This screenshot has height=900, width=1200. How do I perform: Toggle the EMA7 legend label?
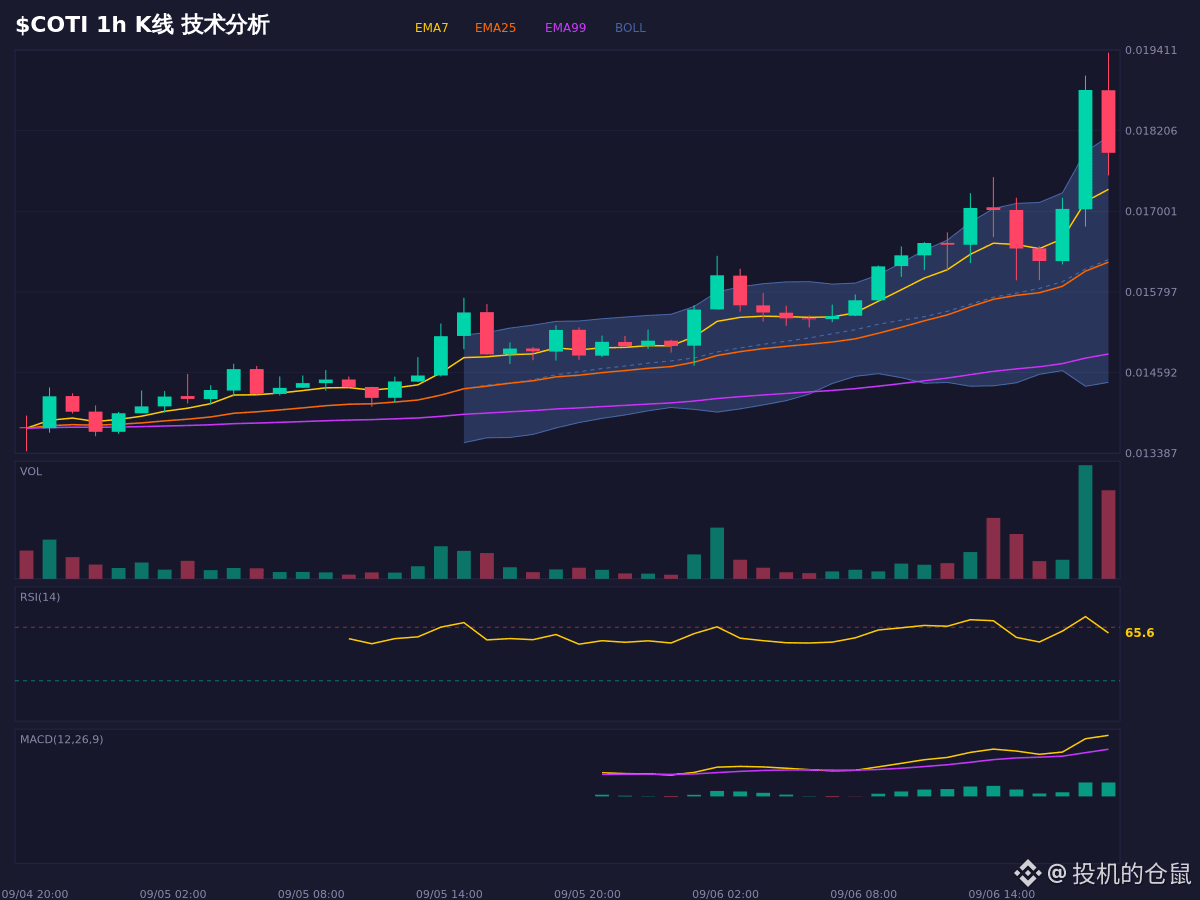tap(431, 28)
